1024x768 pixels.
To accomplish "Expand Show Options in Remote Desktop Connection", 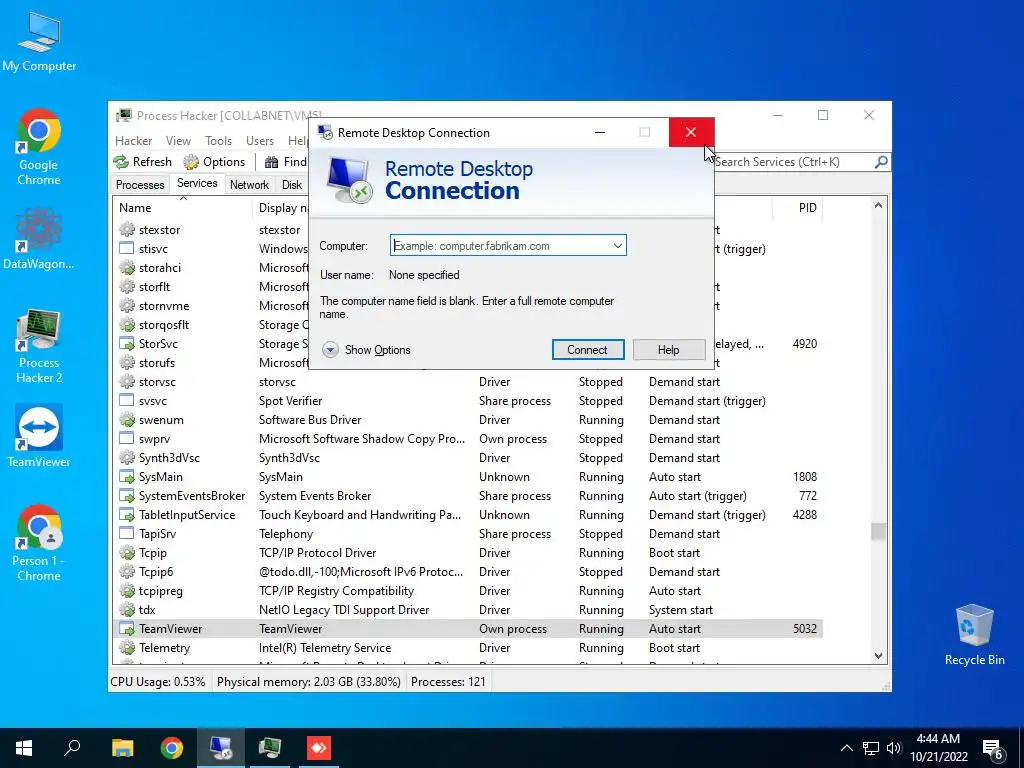I will 366,350.
